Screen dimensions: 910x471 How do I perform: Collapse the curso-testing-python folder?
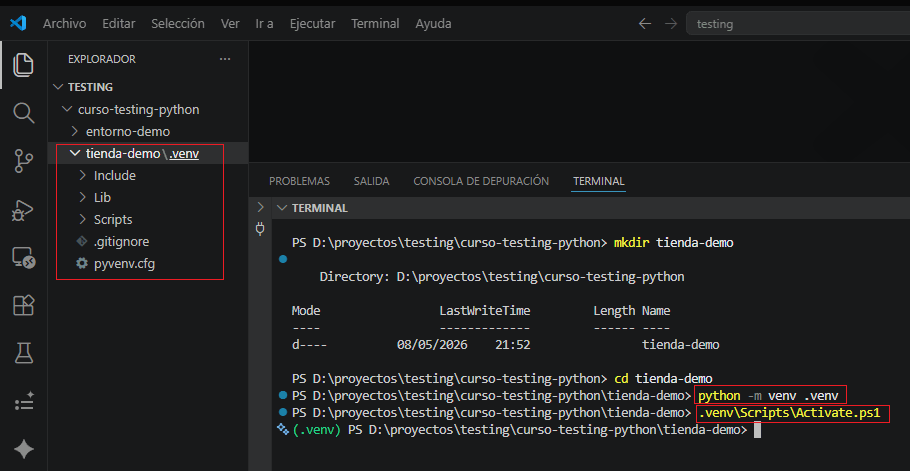click(x=67, y=109)
